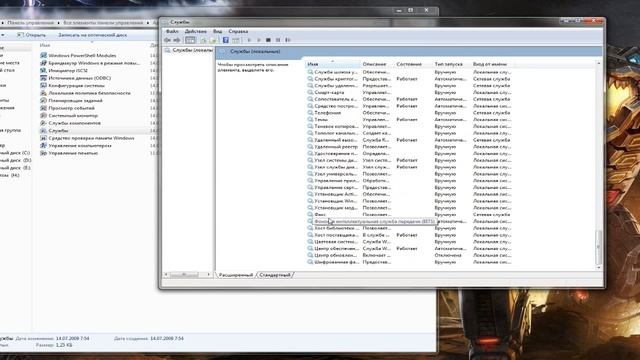Click the Back arrow in Services toolbar
The image size is (640, 360).
167,40
